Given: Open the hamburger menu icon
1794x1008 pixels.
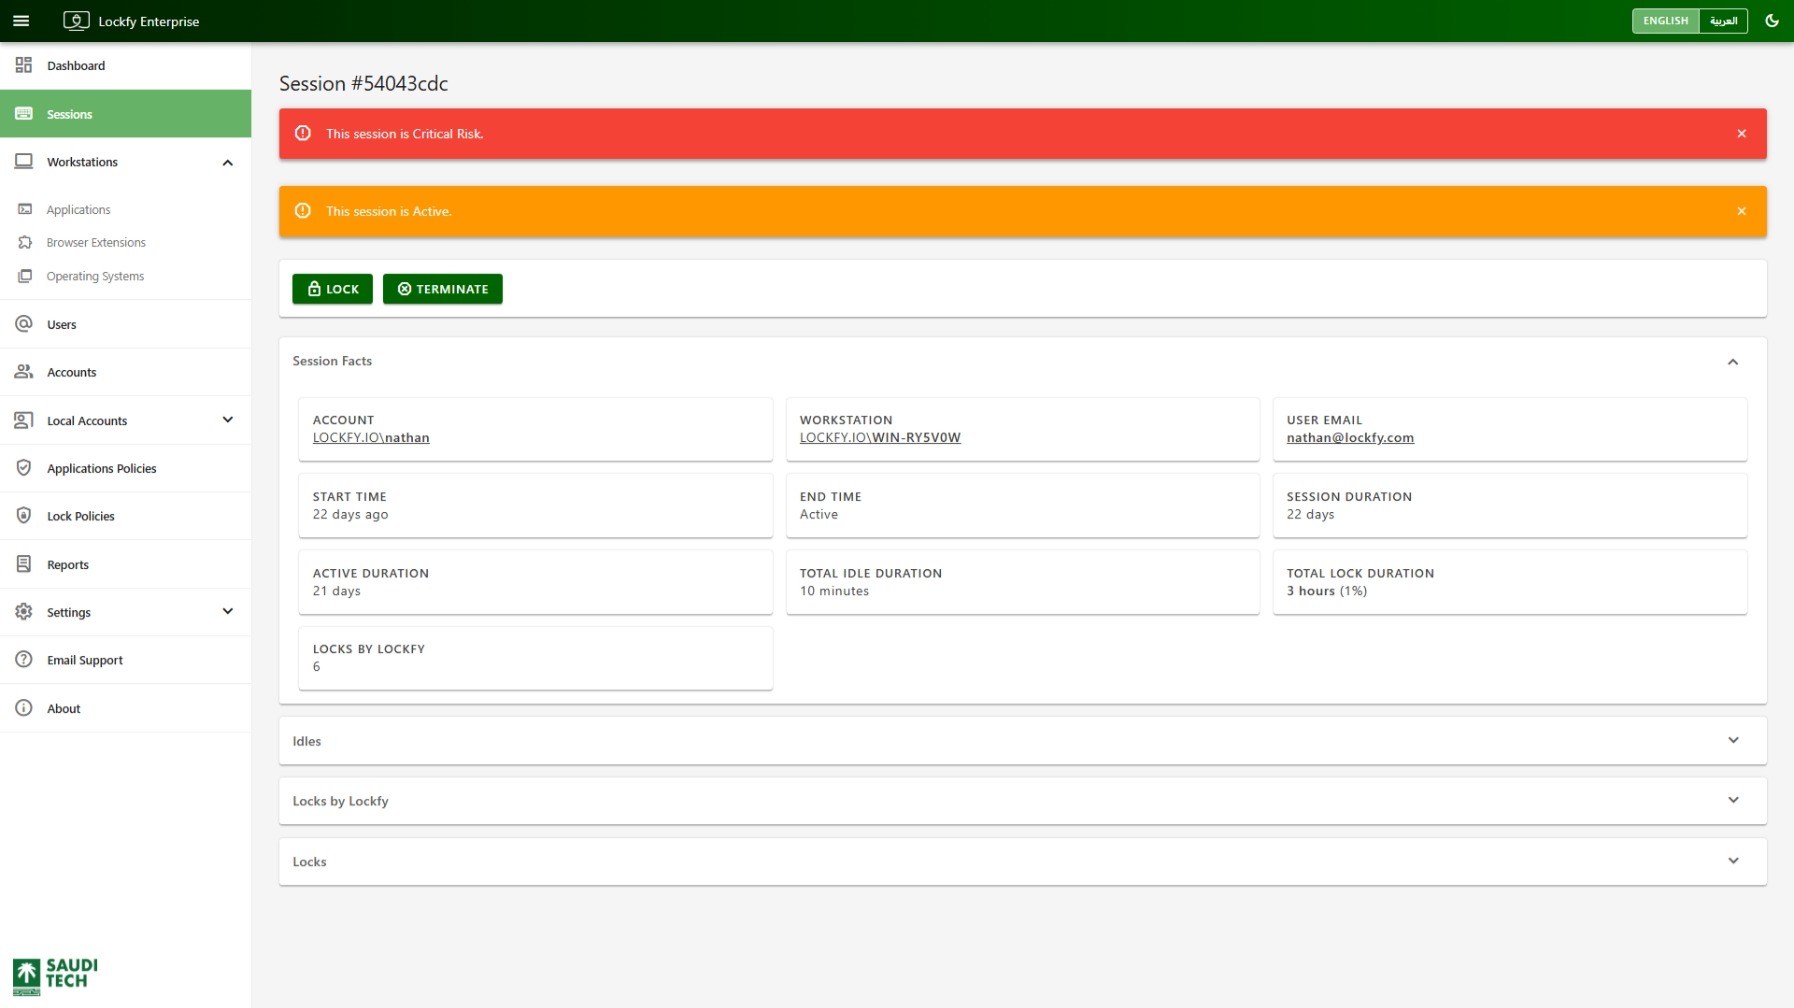Looking at the screenshot, I should coord(21,21).
